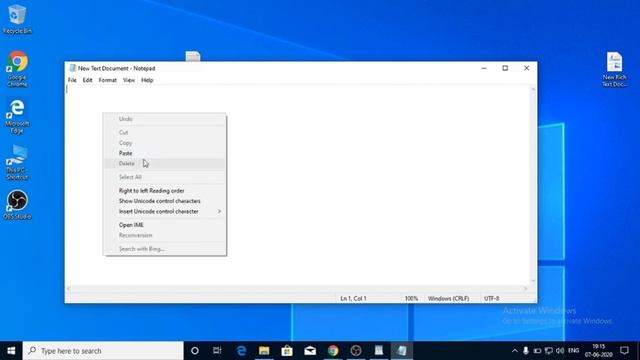Show hidden system tray icons
This screenshot has width=640, height=360.
pyautogui.click(x=515, y=351)
